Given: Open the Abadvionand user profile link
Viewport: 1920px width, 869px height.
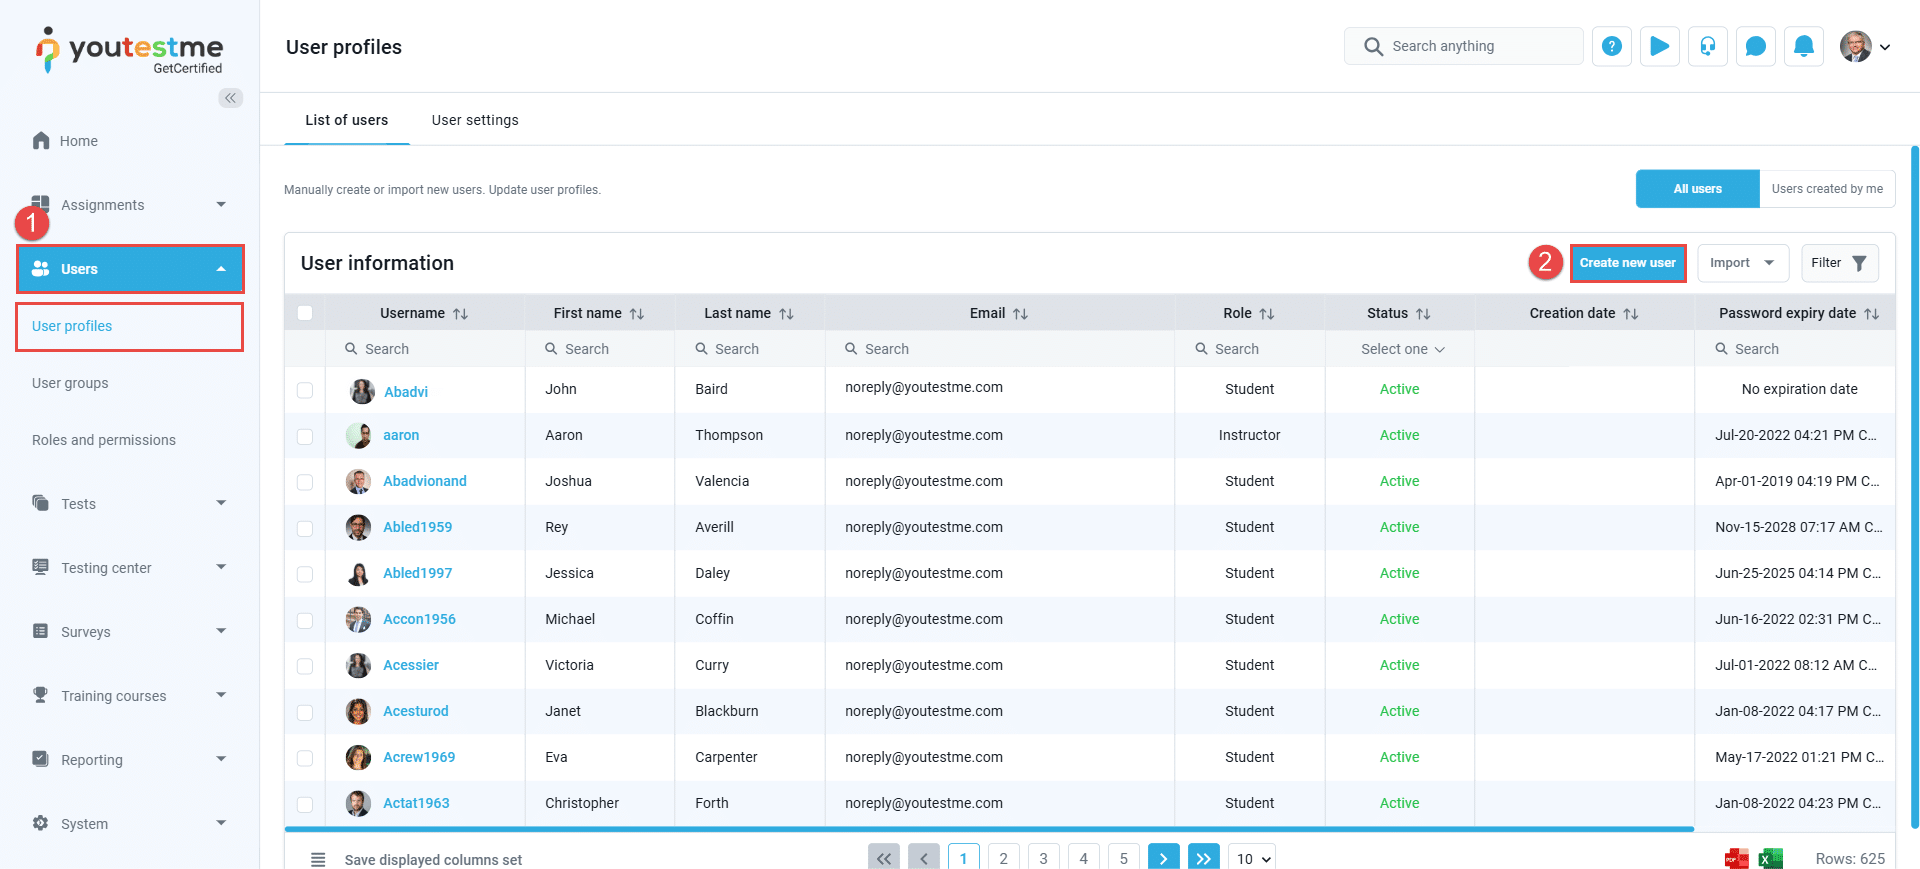Looking at the screenshot, I should pos(425,481).
